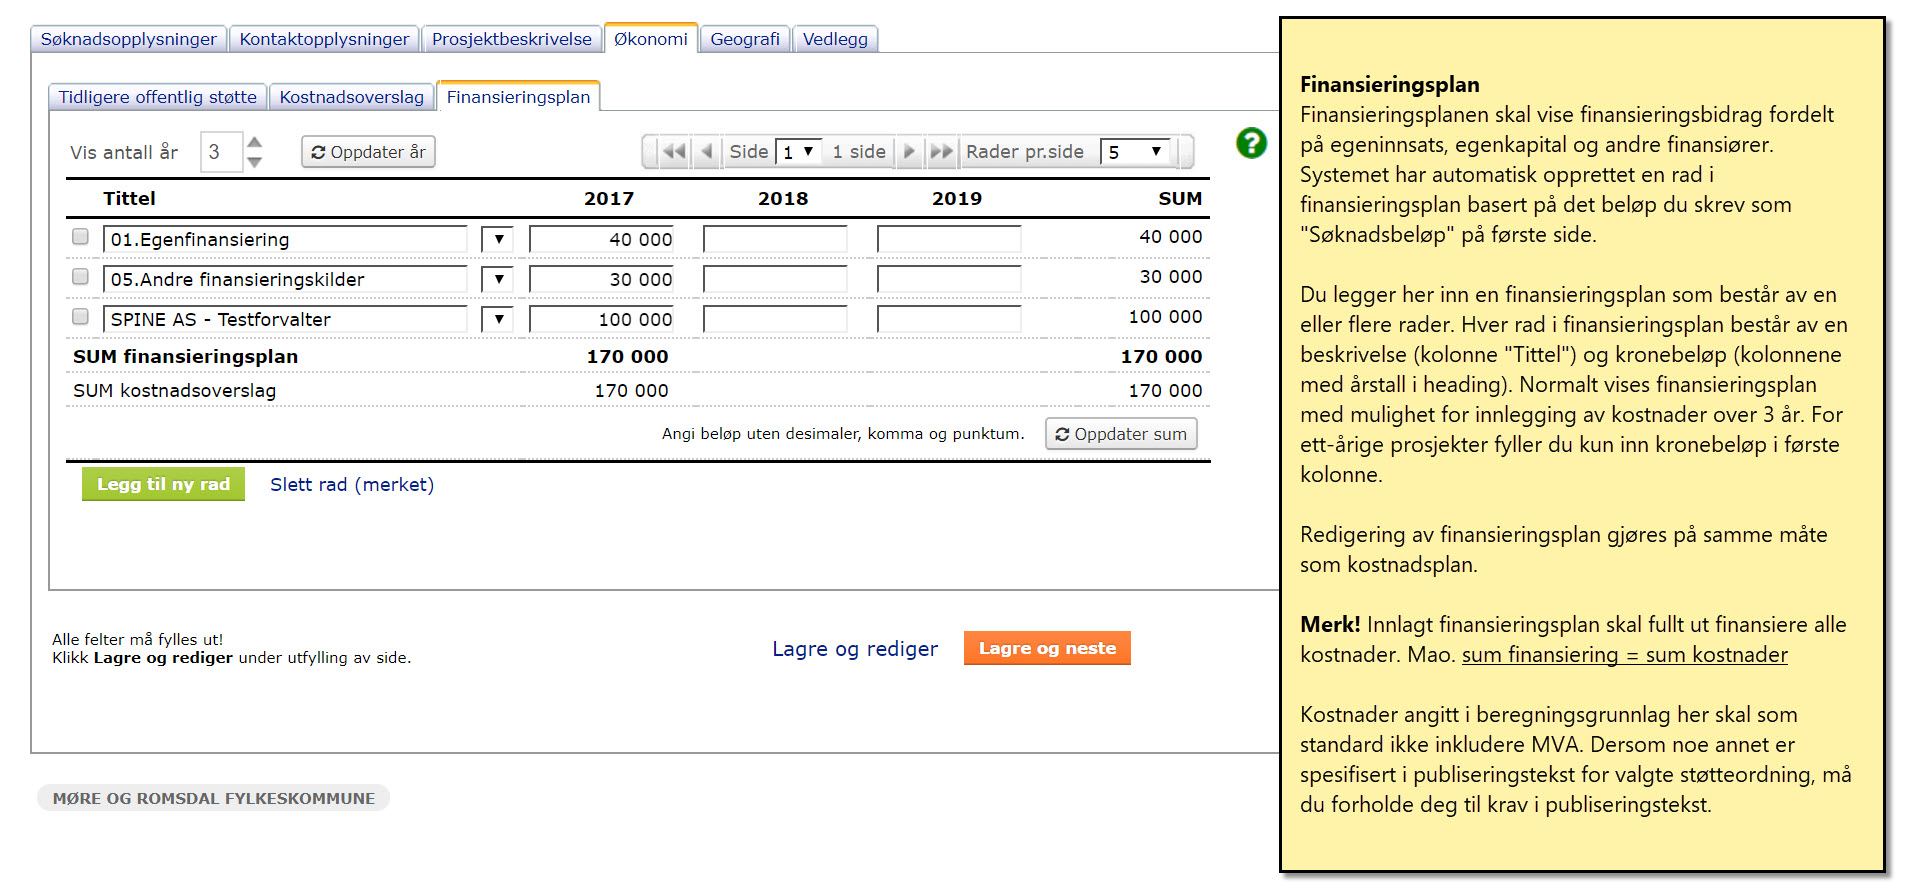Tick checkbox for 01.Egenfinansiering row

pyautogui.click(x=80, y=237)
